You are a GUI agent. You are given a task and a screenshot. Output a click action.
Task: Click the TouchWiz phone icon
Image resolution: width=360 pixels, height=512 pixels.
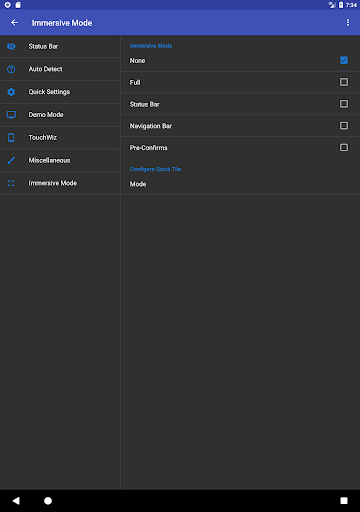(x=11, y=137)
